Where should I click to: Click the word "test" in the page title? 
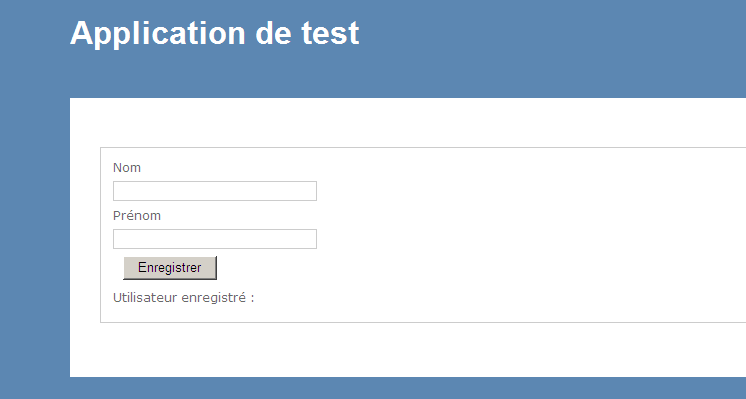click(x=330, y=34)
